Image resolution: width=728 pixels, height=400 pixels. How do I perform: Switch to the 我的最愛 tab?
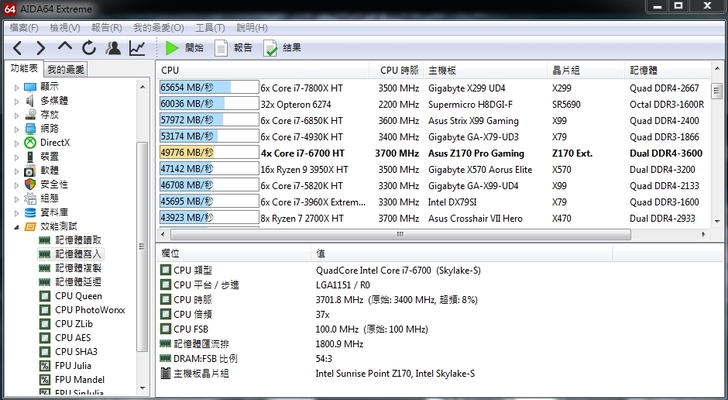(66, 69)
